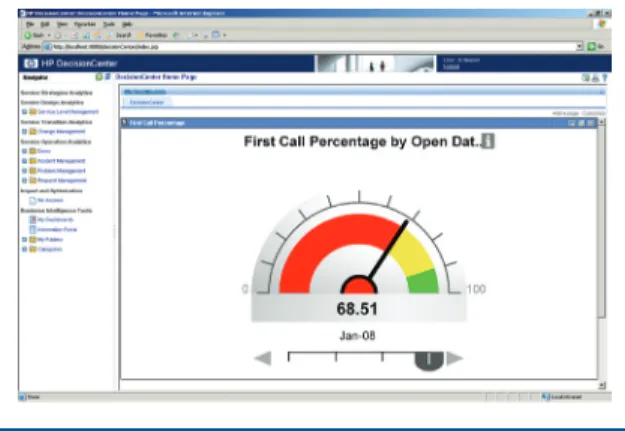625x431 pixels.
Task: Click the browser Back button
Action: click(34, 35)
